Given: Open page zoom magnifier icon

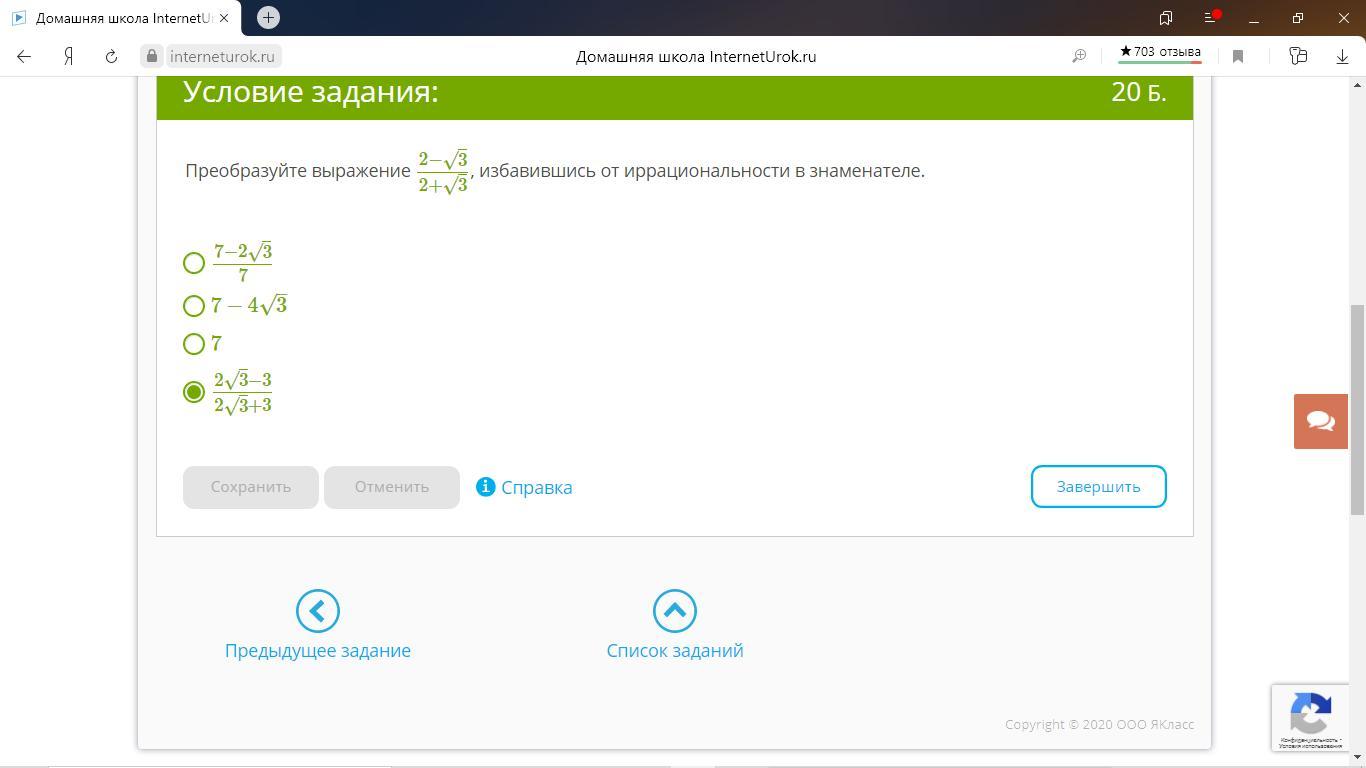Looking at the screenshot, I should (x=1079, y=56).
